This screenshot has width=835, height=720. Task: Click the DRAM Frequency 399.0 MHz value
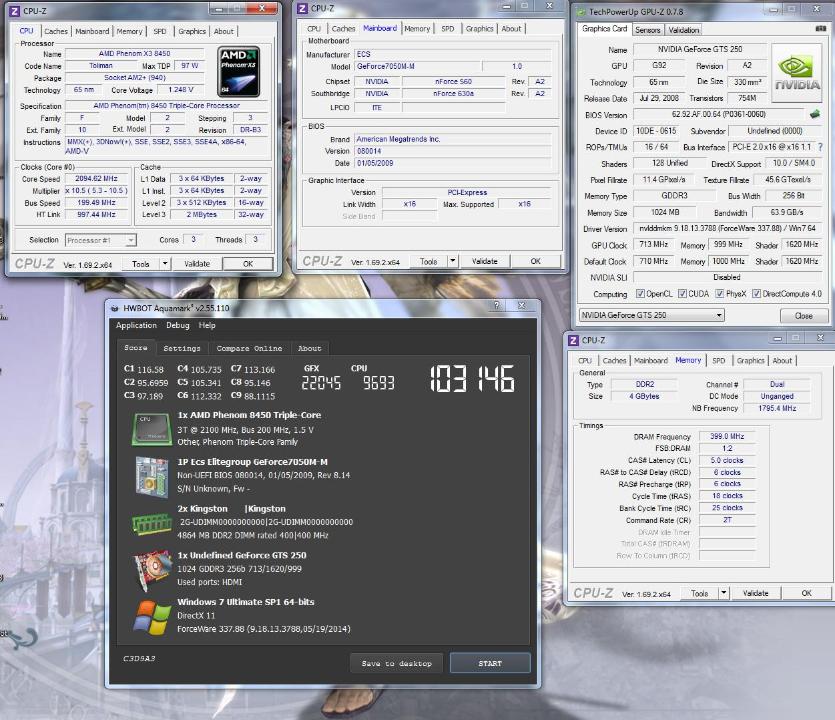click(x=727, y=436)
